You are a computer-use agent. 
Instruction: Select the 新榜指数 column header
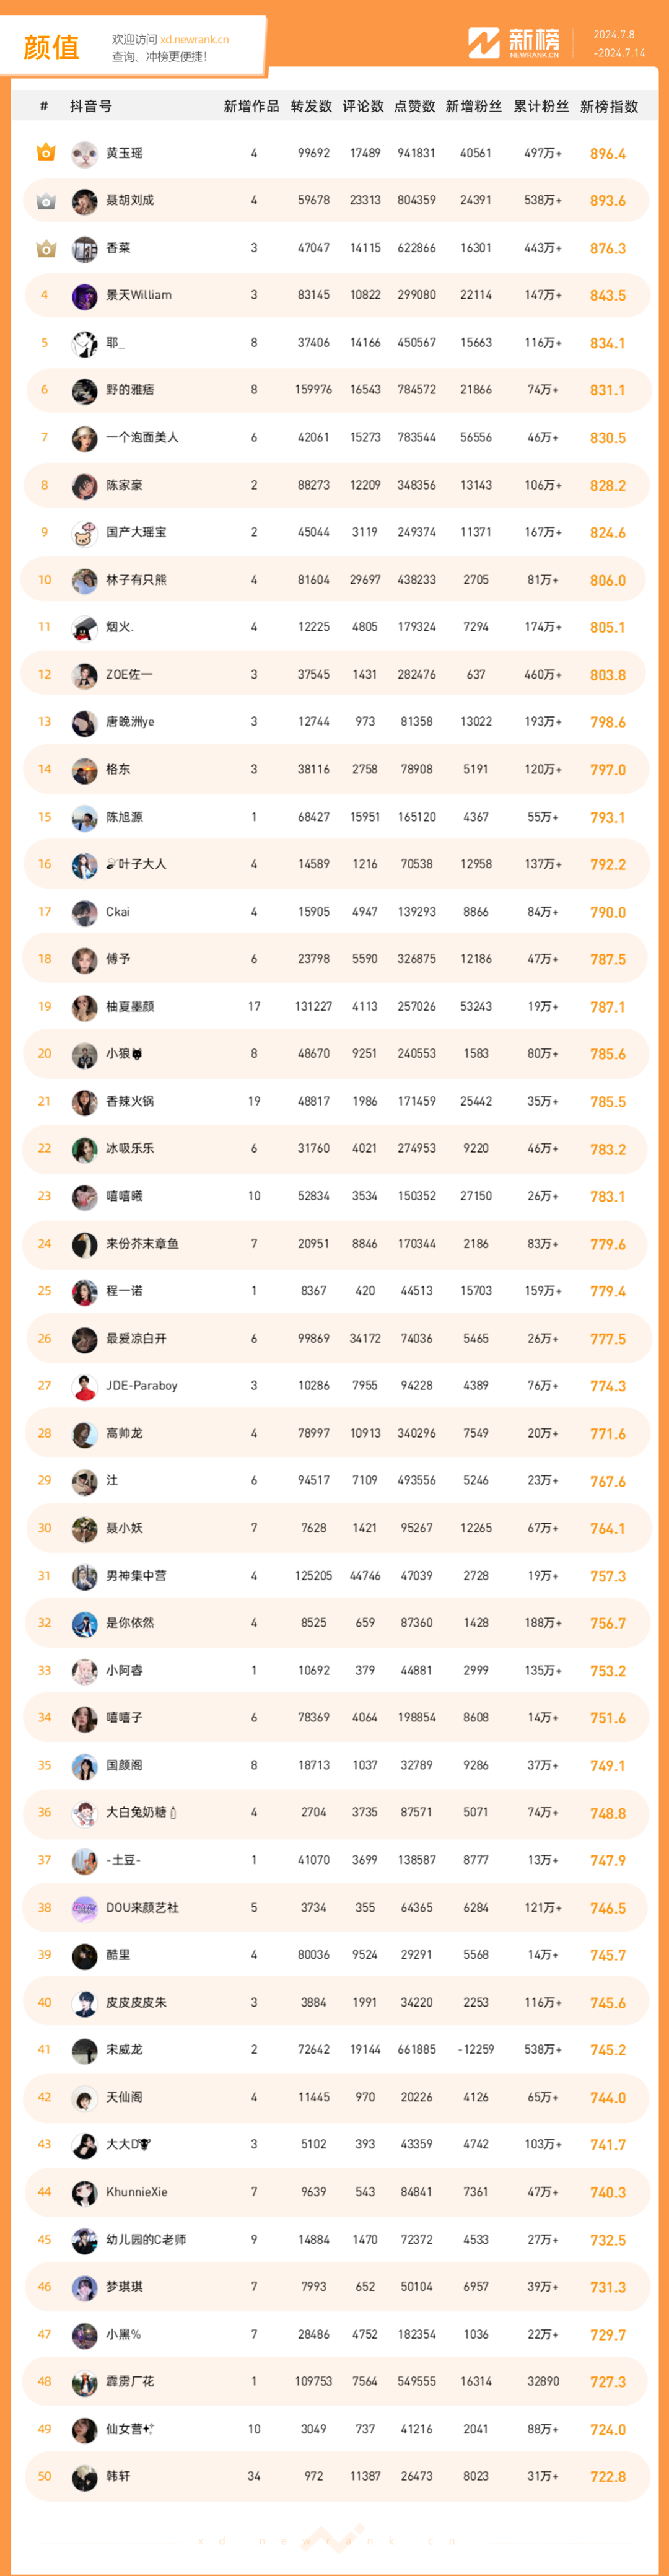[x=609, y=106]
